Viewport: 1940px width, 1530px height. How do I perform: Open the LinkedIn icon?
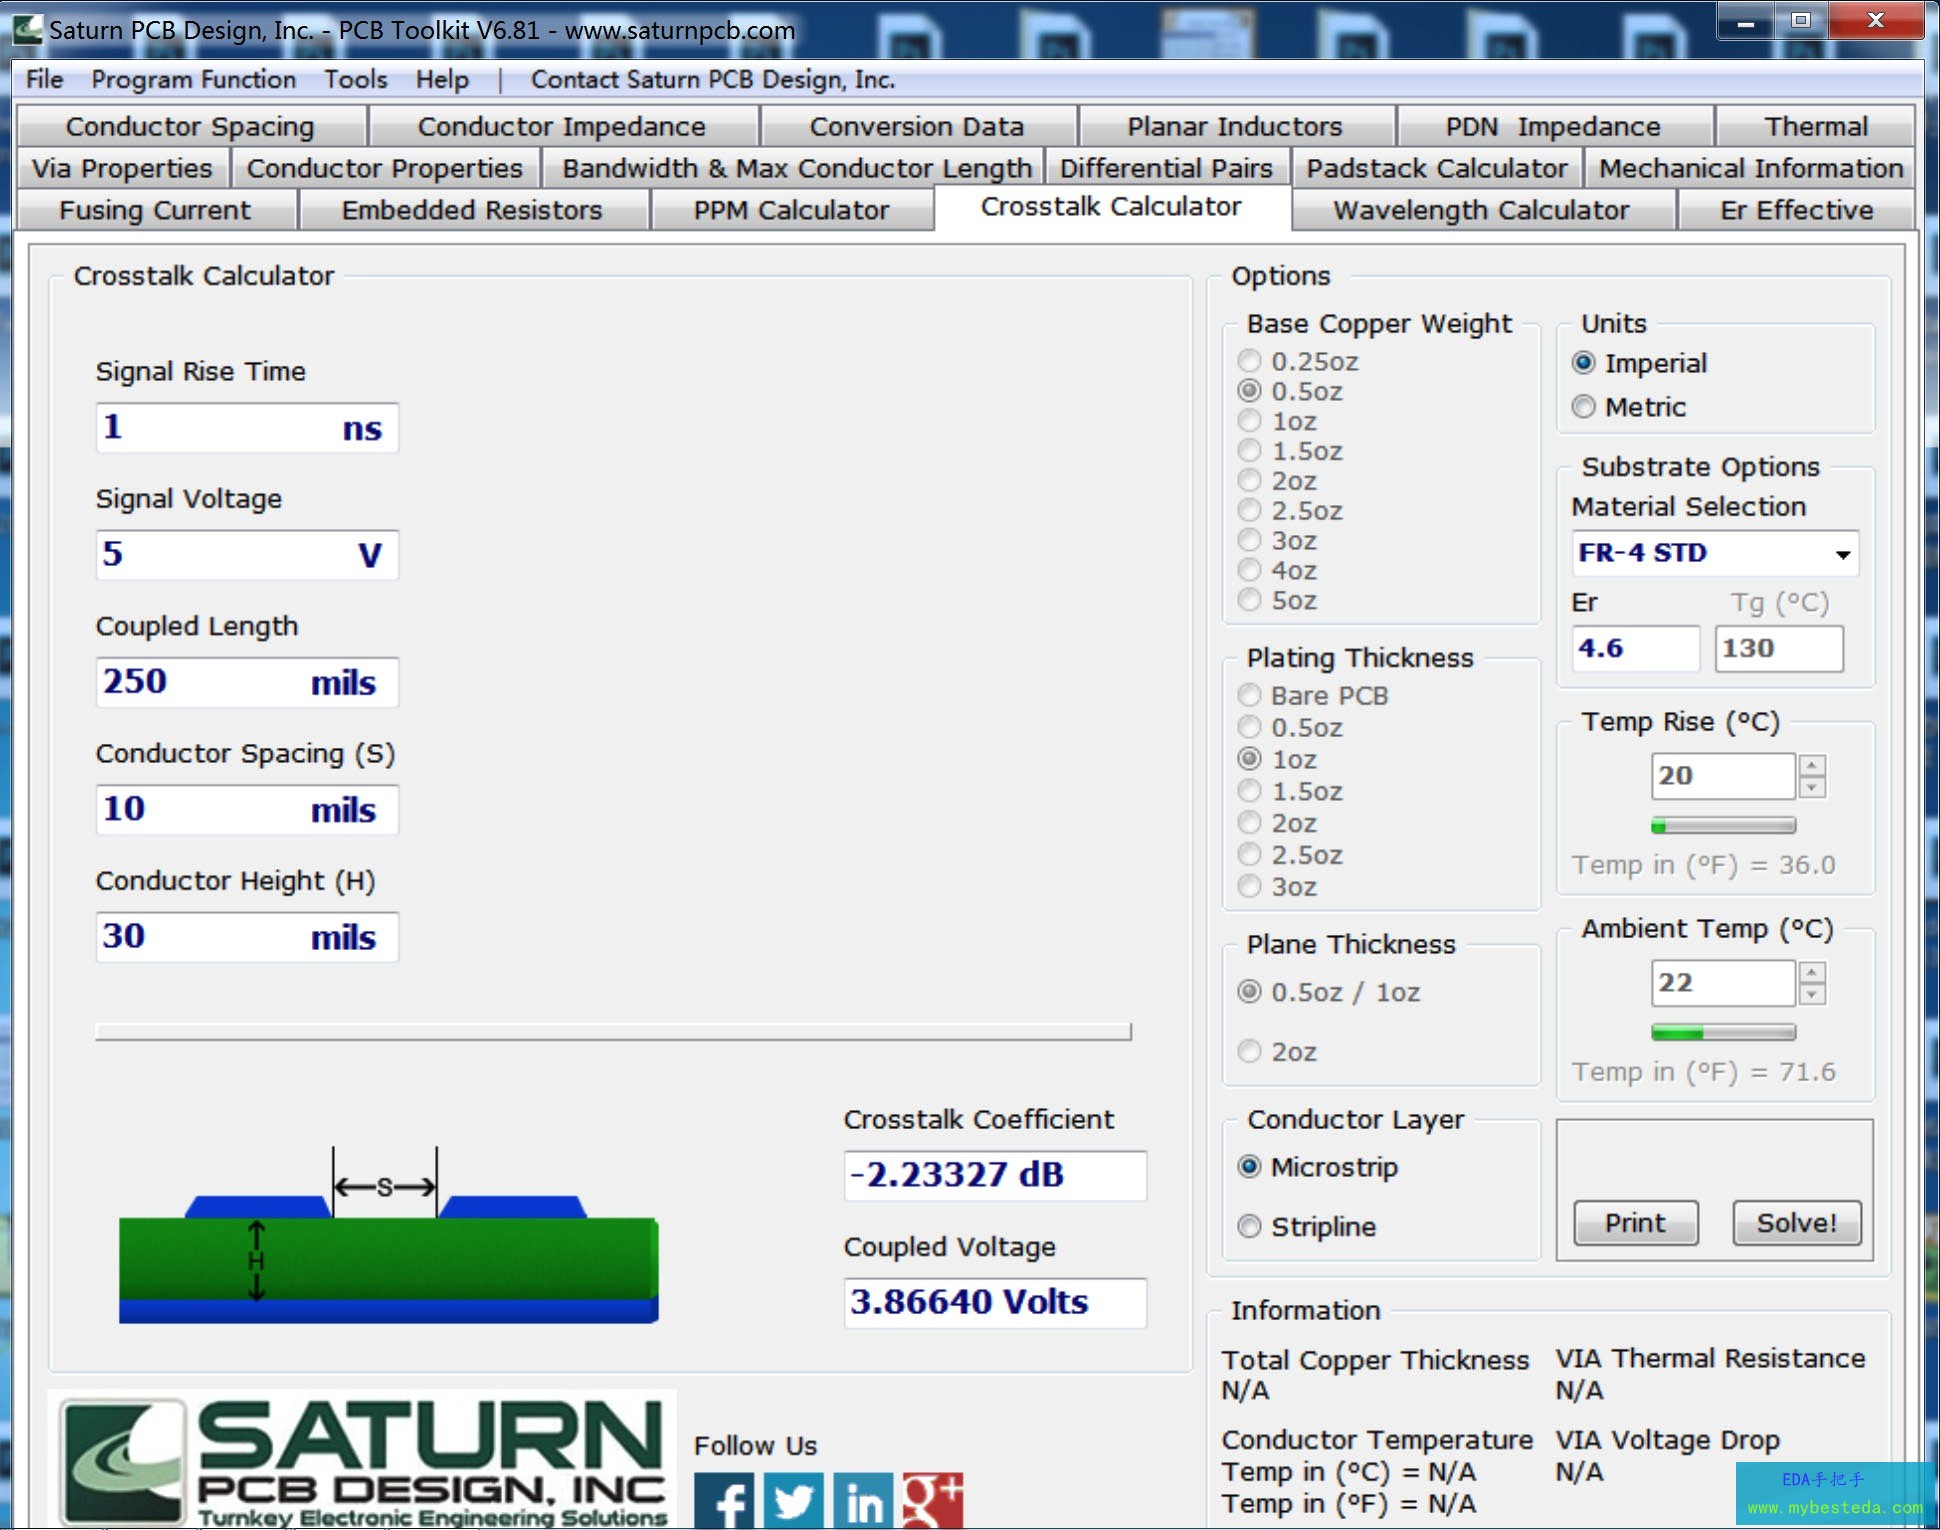click(864, 1500)
